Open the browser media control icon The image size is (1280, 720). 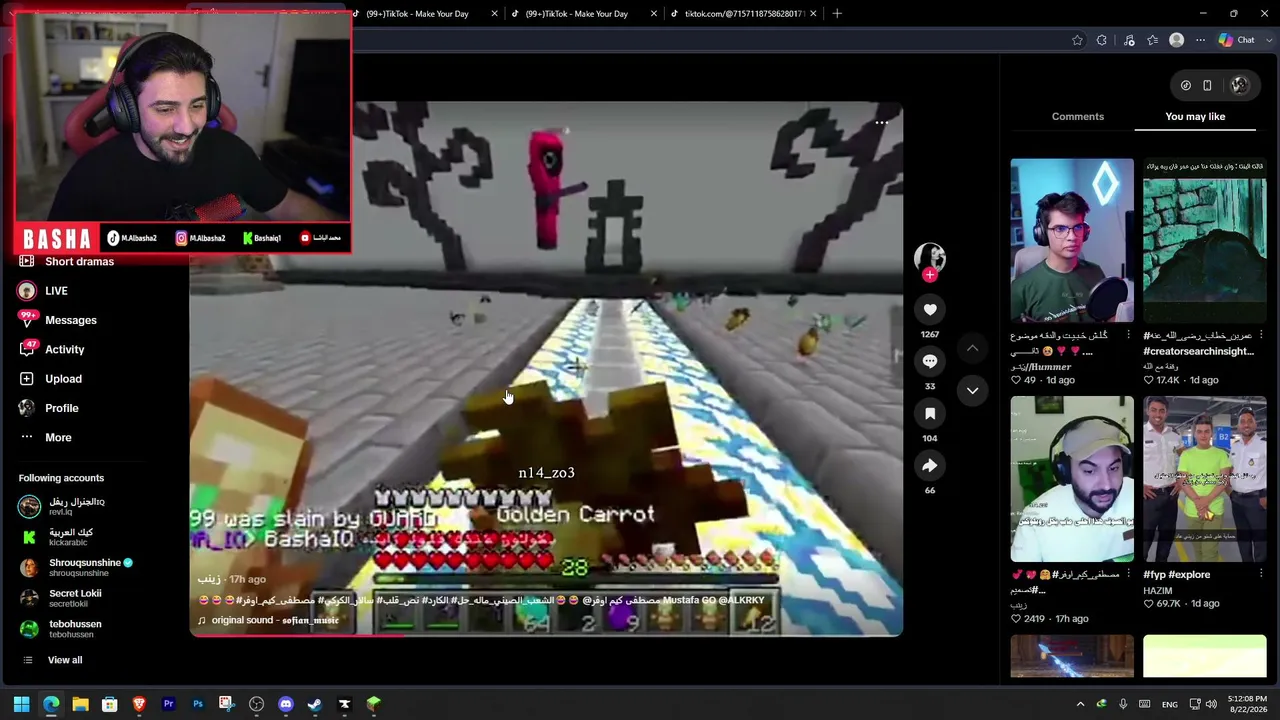pos(1129,40)
